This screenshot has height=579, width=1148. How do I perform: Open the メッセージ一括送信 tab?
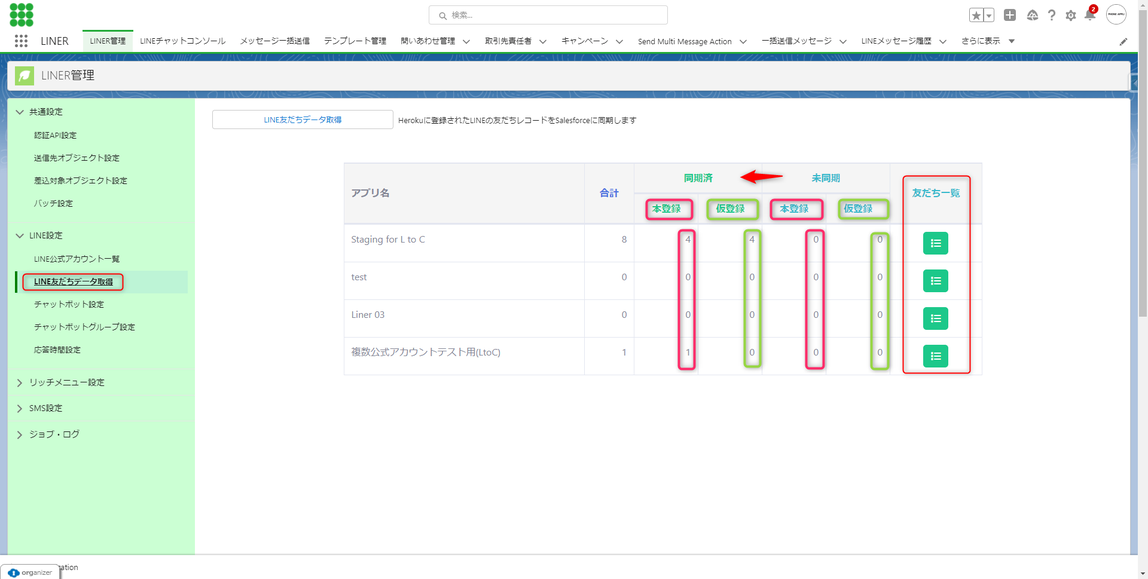click(275, 41)
